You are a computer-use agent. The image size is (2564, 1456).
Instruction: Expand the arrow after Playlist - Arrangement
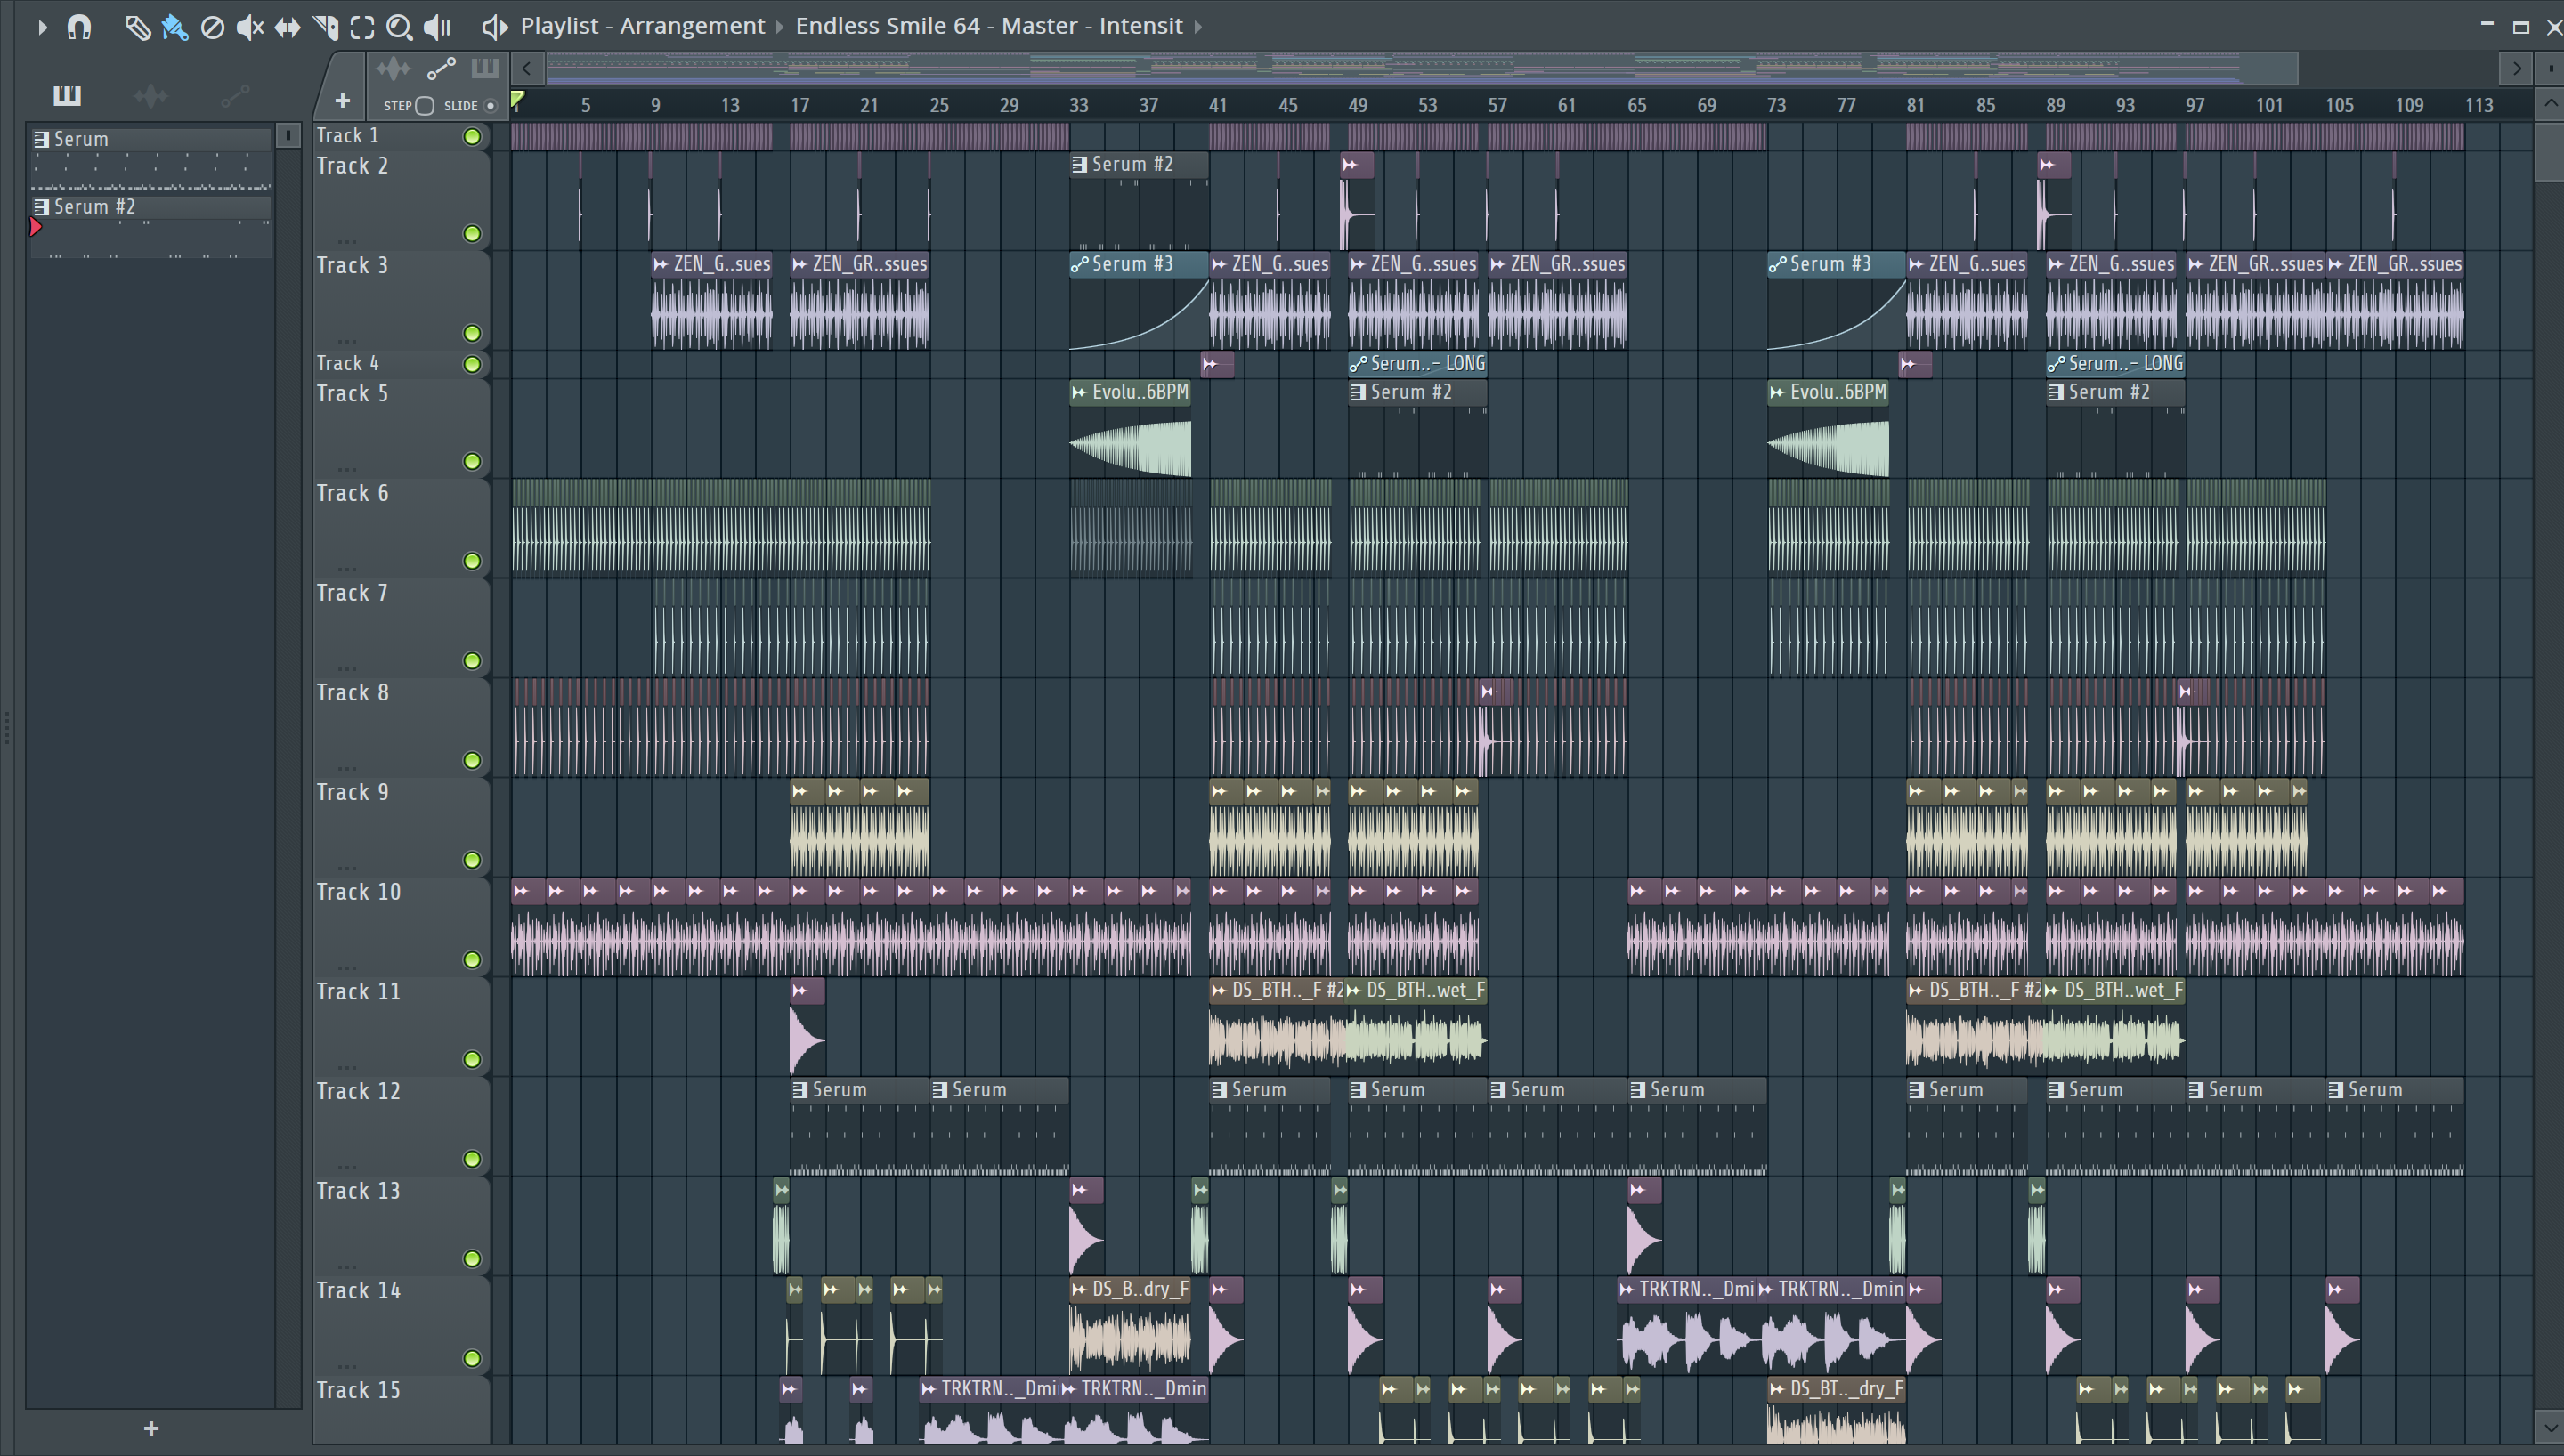click(780, 27)
